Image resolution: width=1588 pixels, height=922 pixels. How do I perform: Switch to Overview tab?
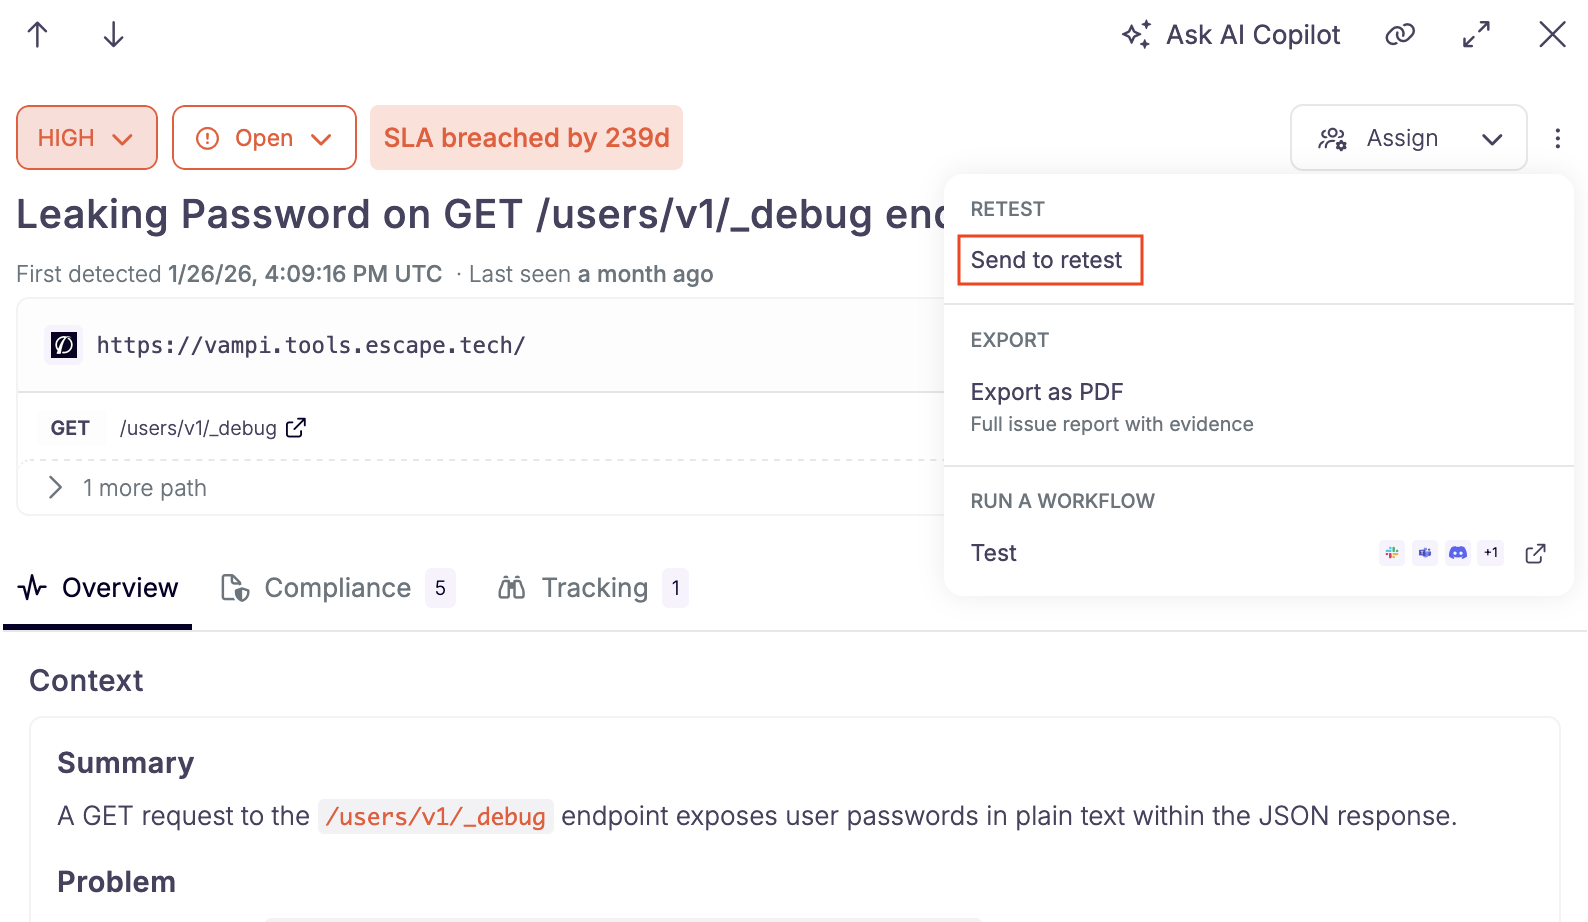[x=98, y=588]
